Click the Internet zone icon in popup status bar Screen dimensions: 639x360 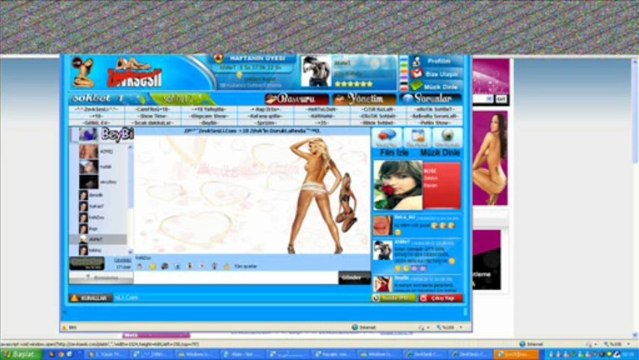(355, 327)
